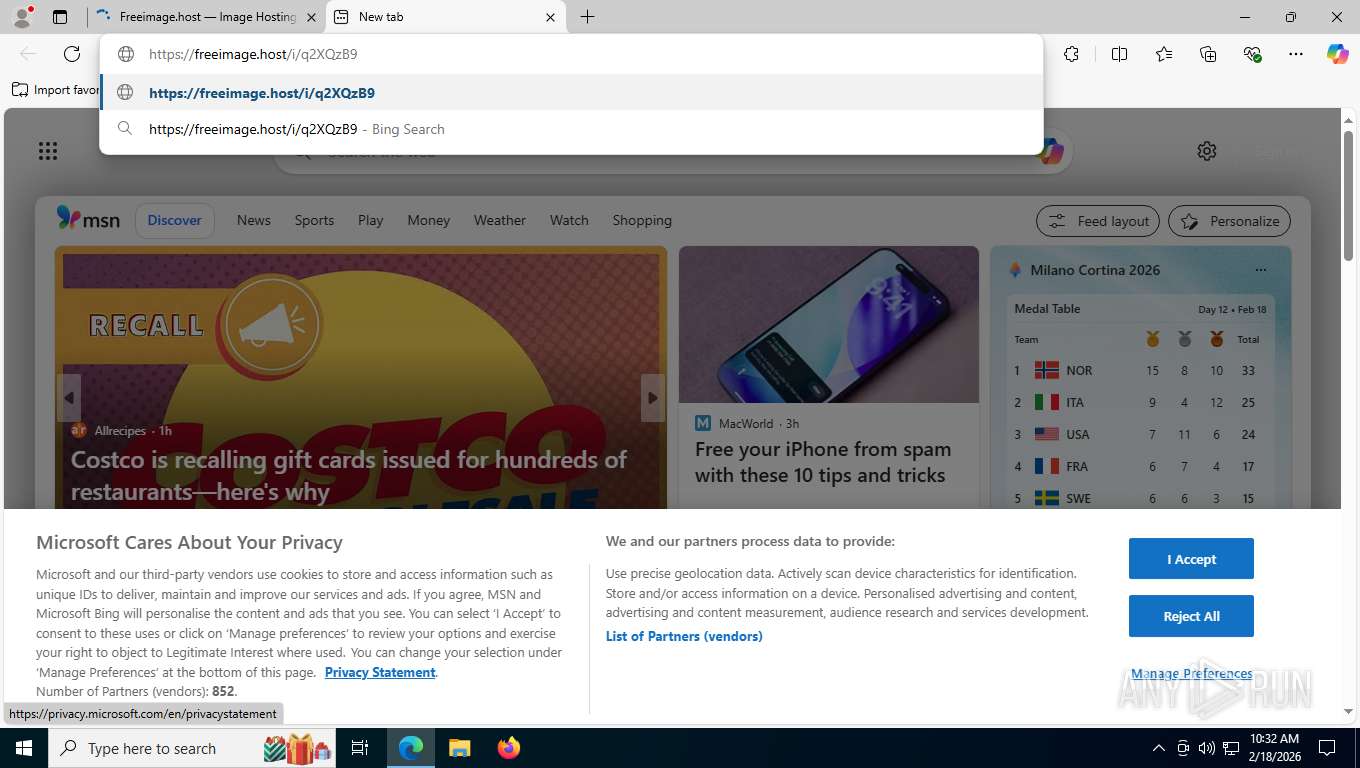Open the Extensions puzzle icon
The height and width of the screenshot is (768, 1360).
(1072, 54)
